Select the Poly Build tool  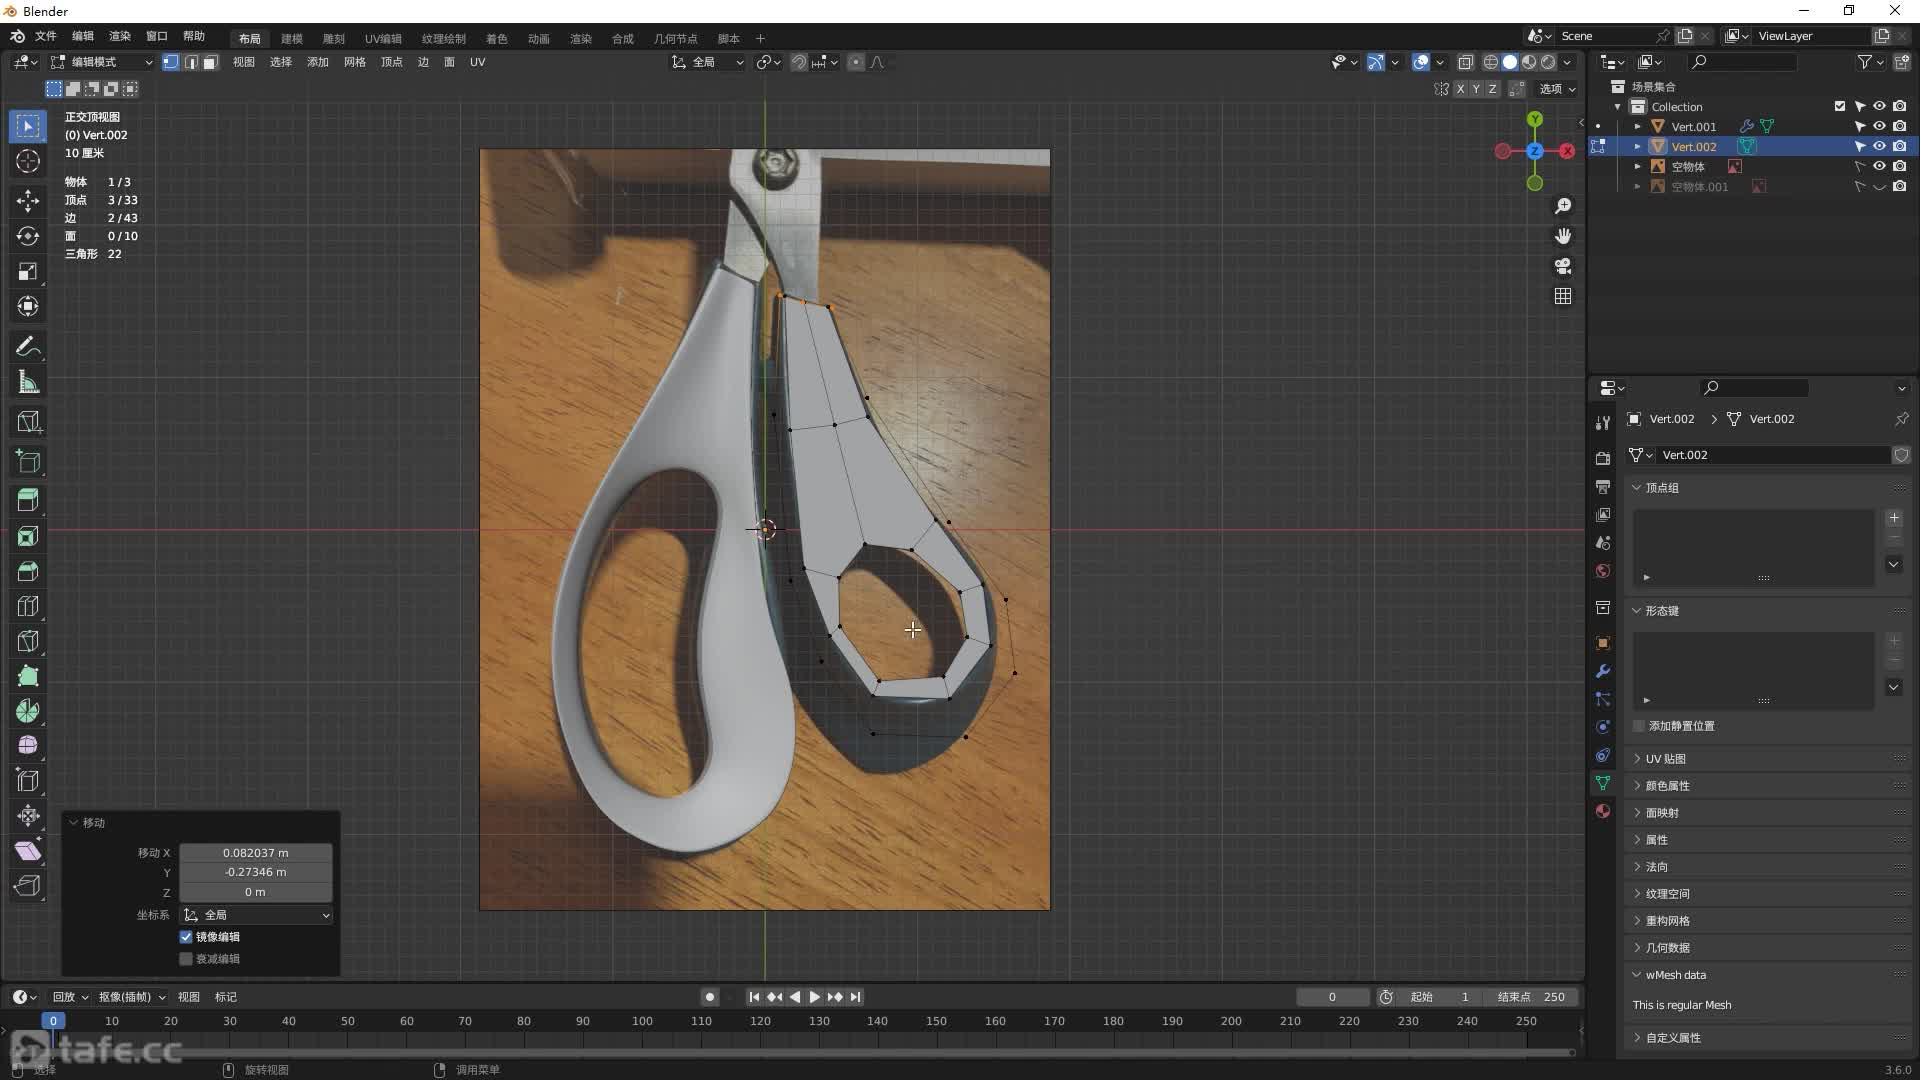click(28, 676)
